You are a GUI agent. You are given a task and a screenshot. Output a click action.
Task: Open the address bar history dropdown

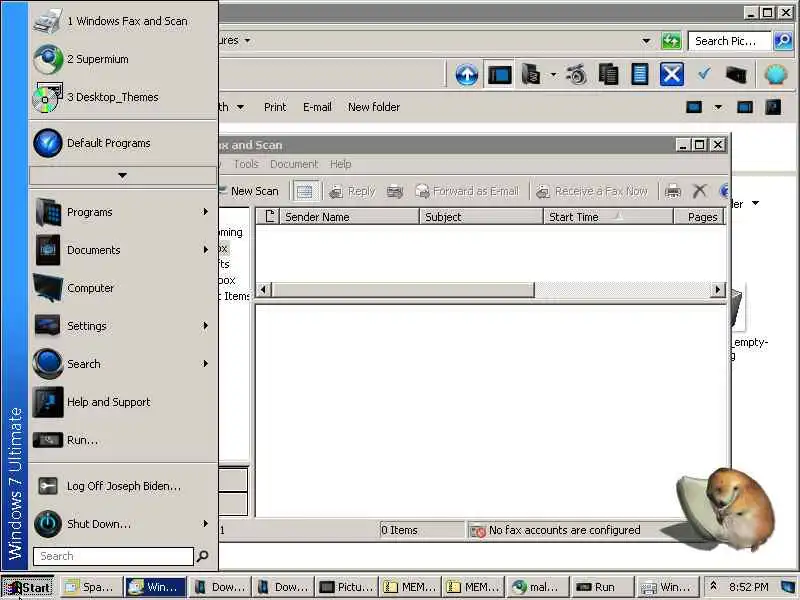[646, 41]
